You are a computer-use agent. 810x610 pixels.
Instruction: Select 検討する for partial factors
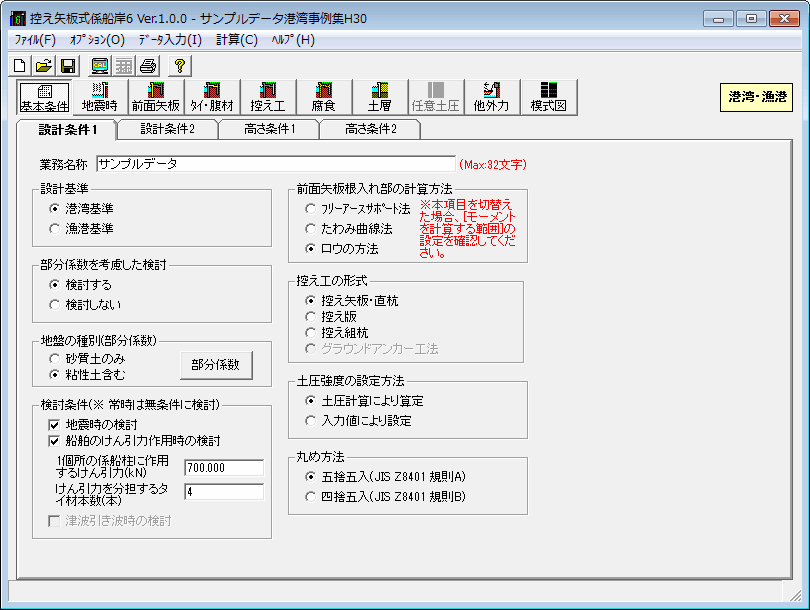click(x=81, y=285)
